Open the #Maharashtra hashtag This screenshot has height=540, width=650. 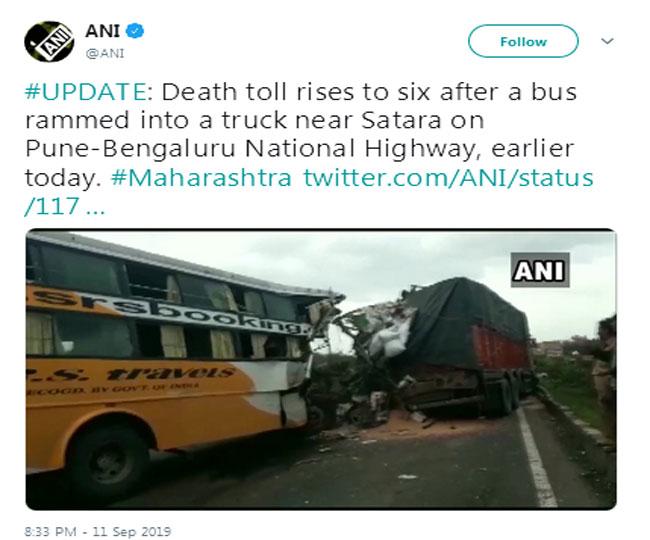(201, 178)
